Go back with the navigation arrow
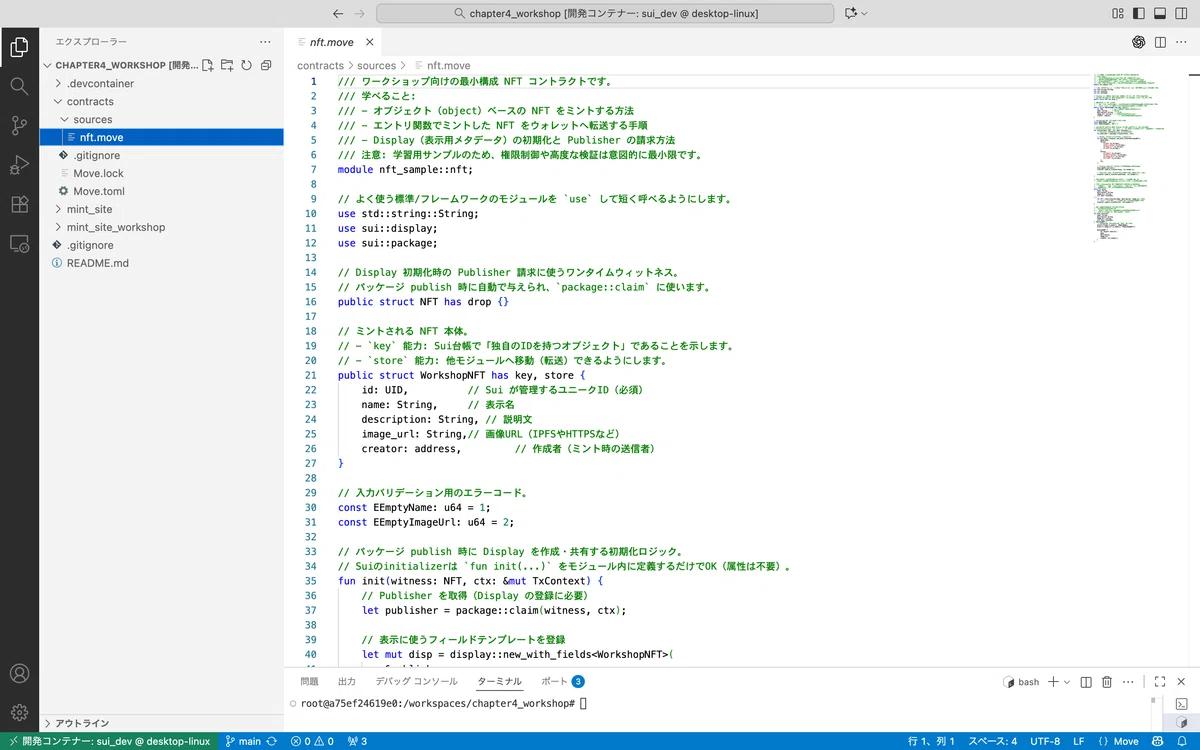Image resolution: width=1200 pixels, height=750 pixels. click(337, 13)
